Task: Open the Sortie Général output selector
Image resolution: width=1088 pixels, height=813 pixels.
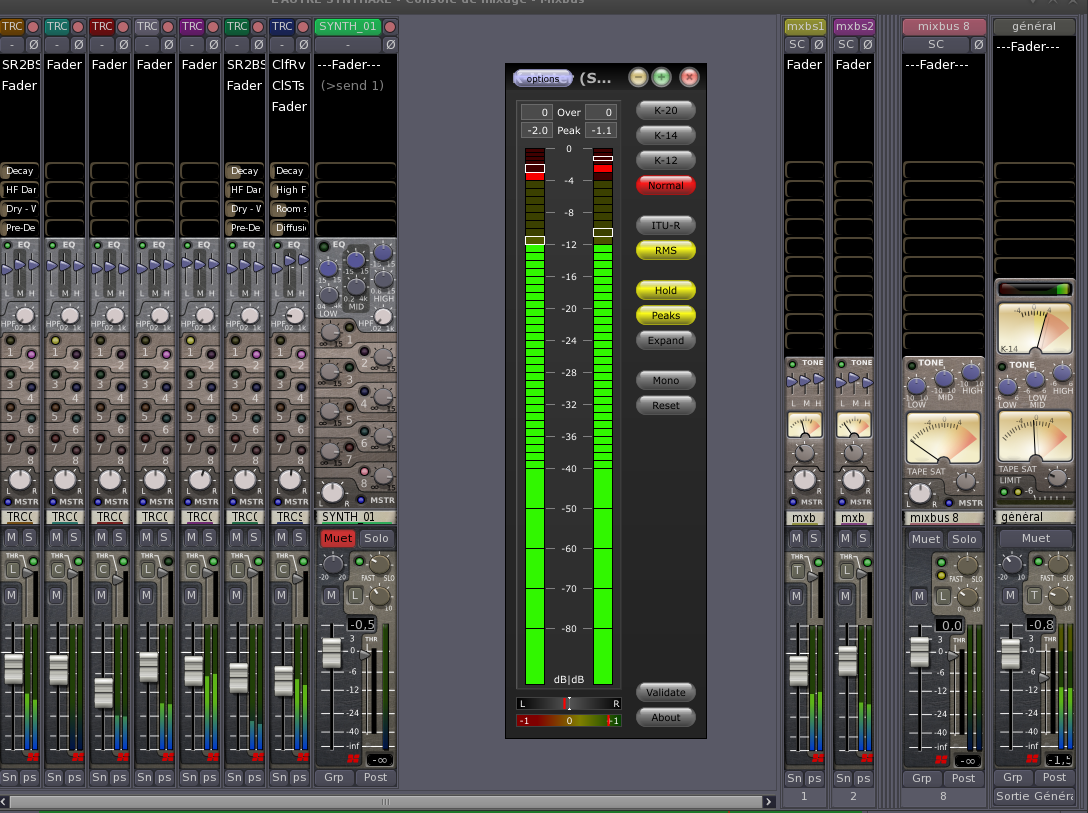Action: coord(1034,796)
